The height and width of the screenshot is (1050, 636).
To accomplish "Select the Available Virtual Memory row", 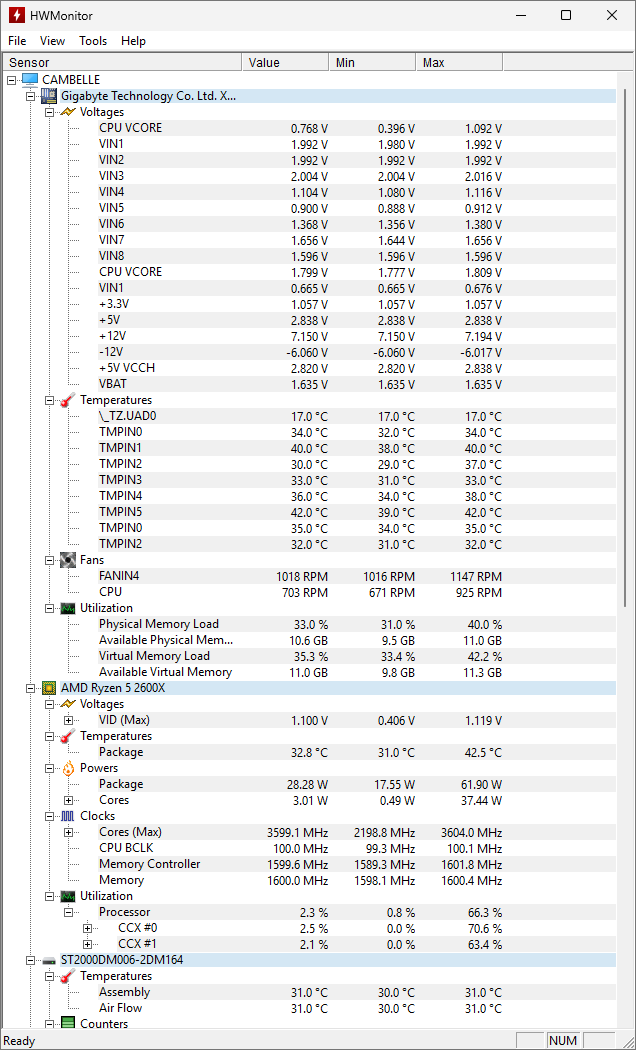I will [357, 672].
